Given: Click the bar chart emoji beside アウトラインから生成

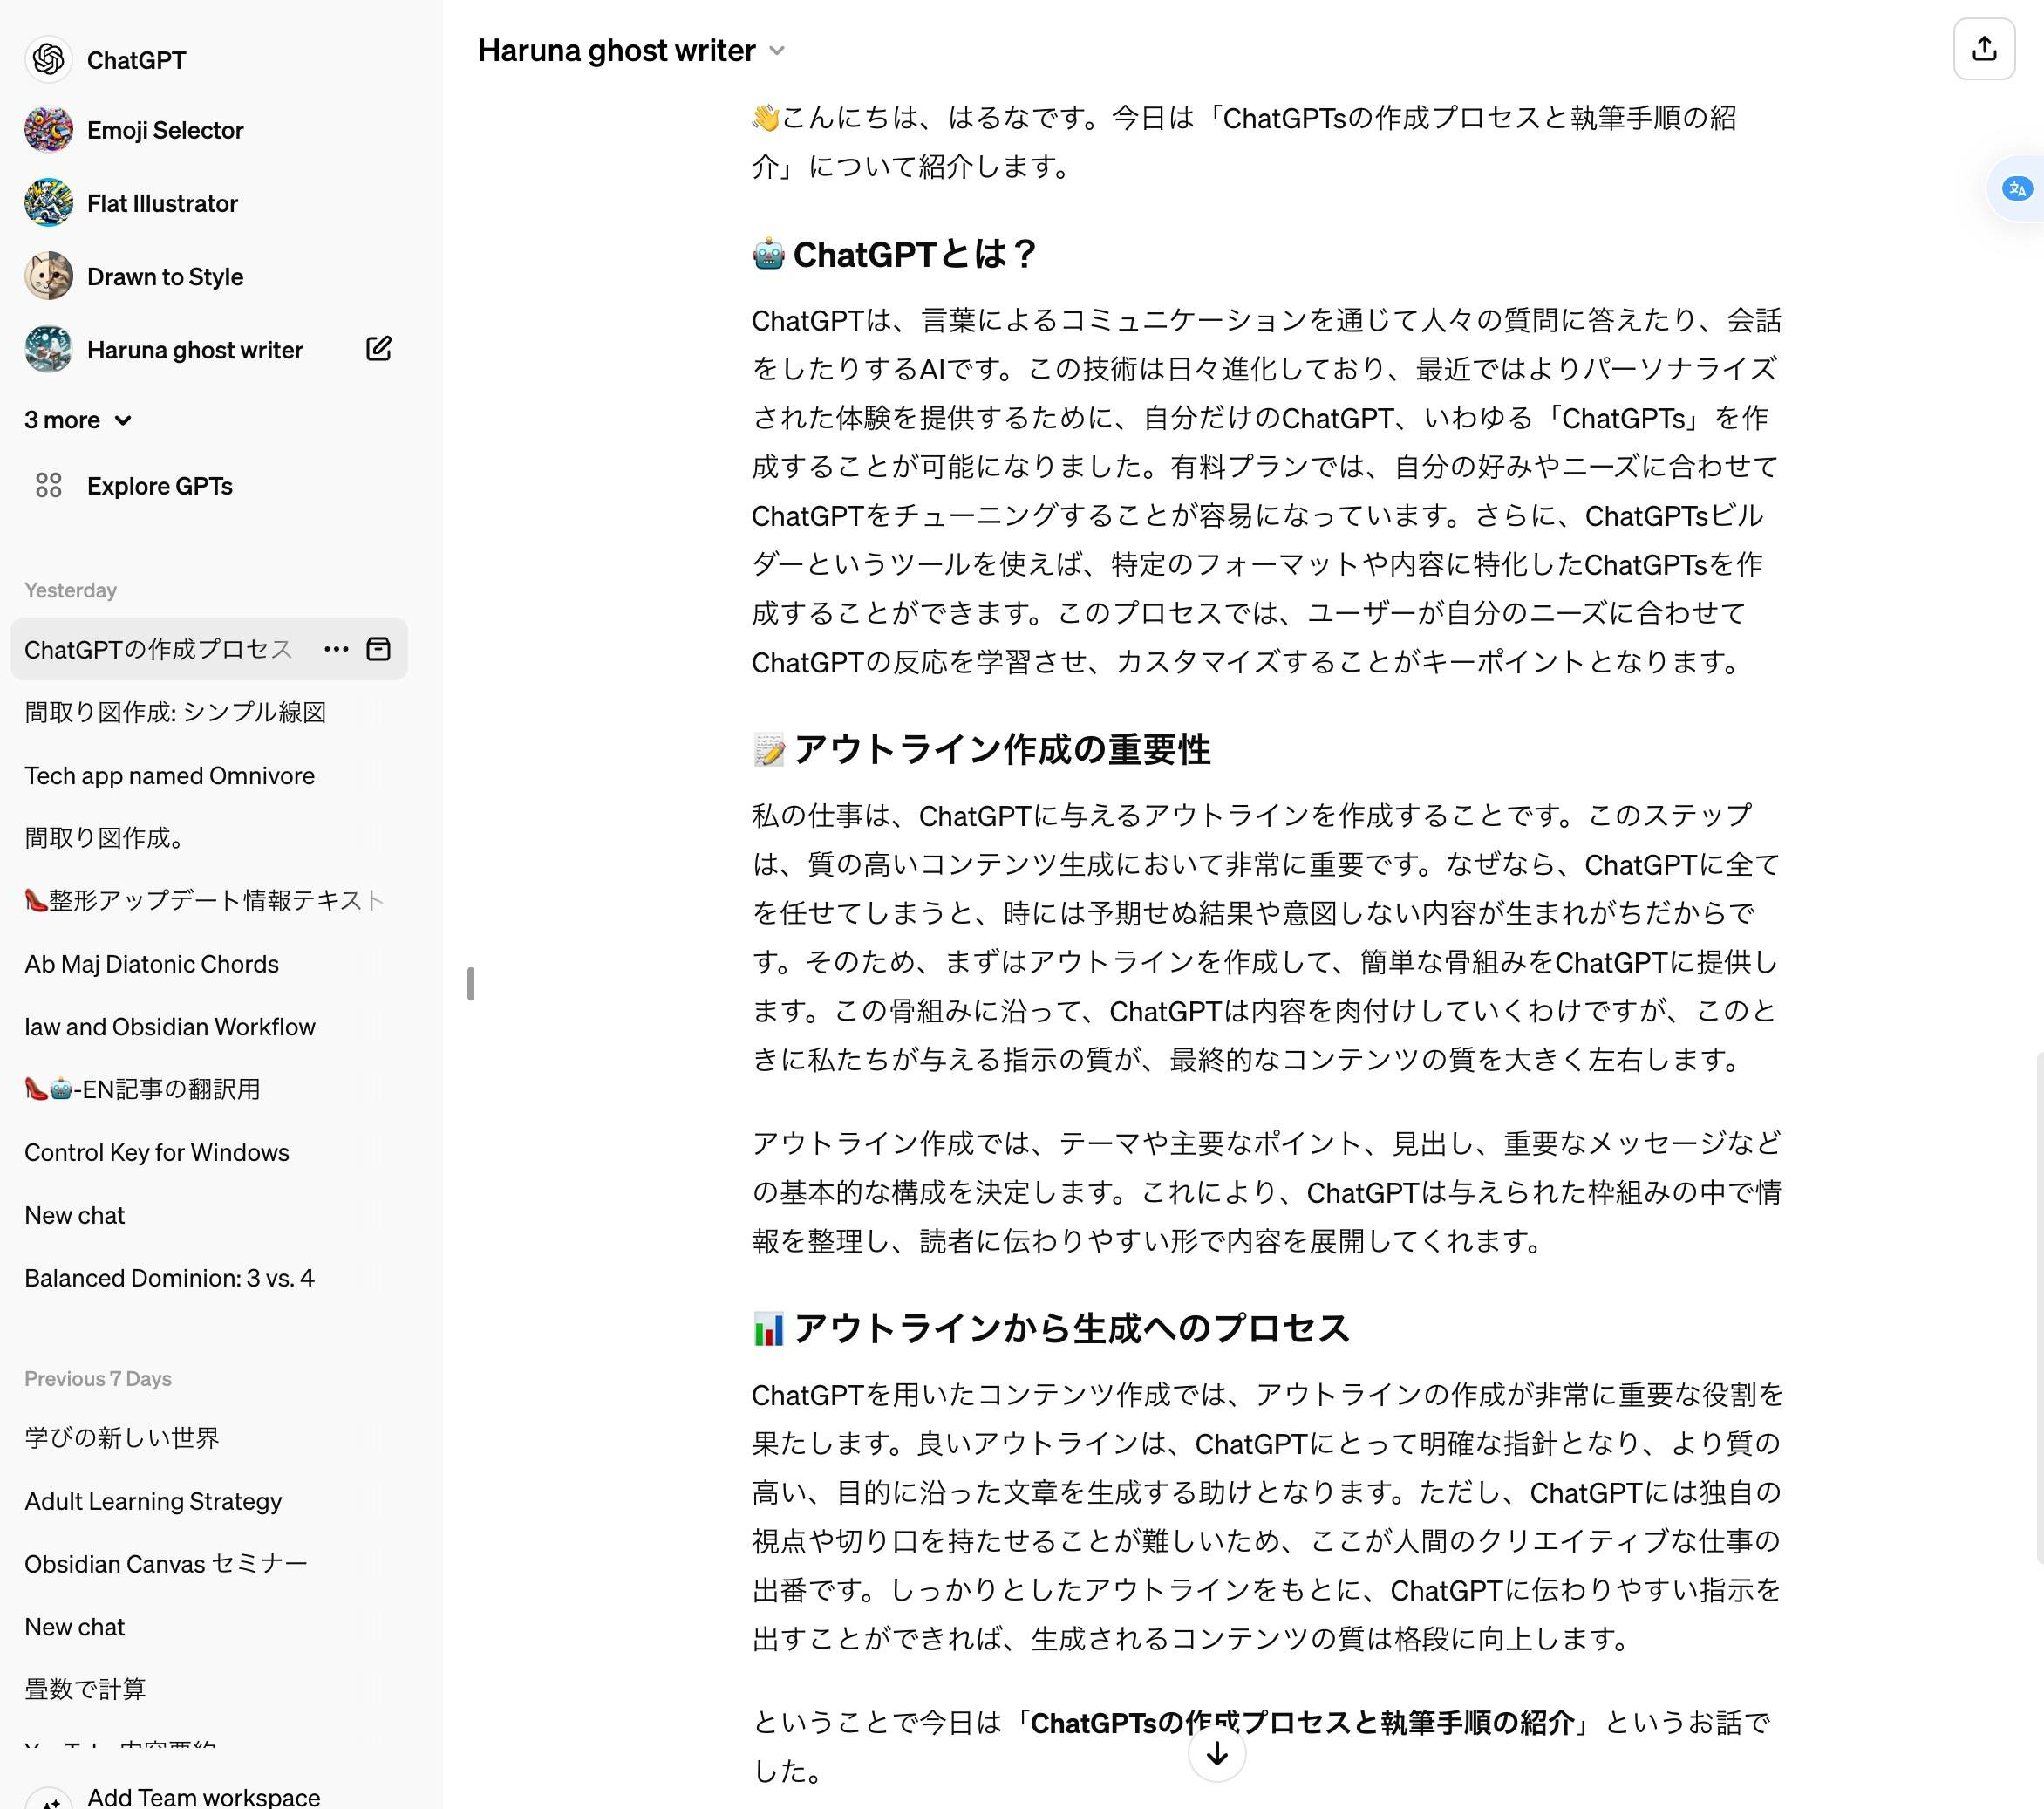Looking at the screenshot, I should (769, 1328).
